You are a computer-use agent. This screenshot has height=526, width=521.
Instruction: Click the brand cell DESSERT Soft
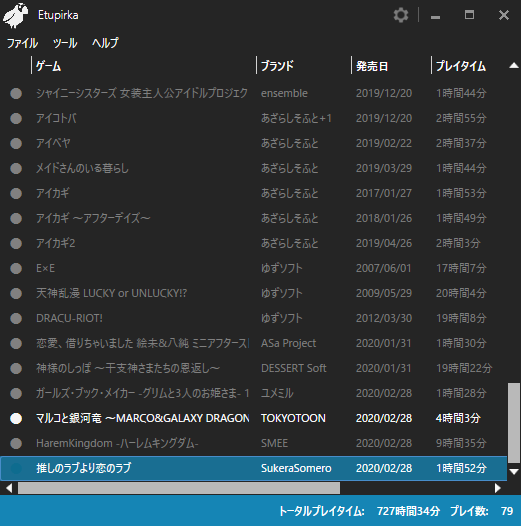tap(294, 368)
